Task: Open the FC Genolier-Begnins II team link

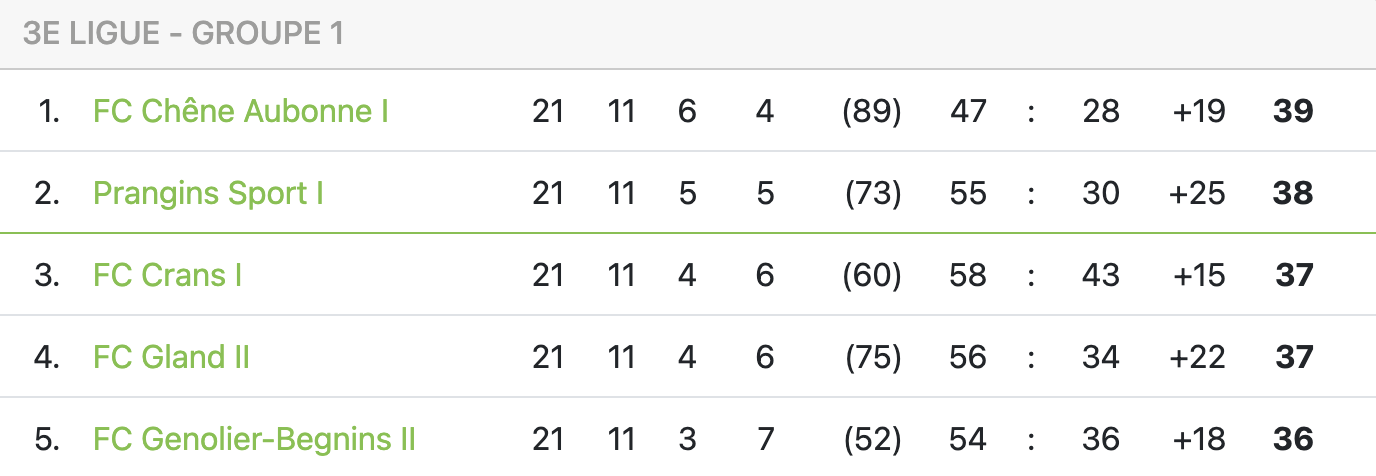Action: tap(254, 439)
